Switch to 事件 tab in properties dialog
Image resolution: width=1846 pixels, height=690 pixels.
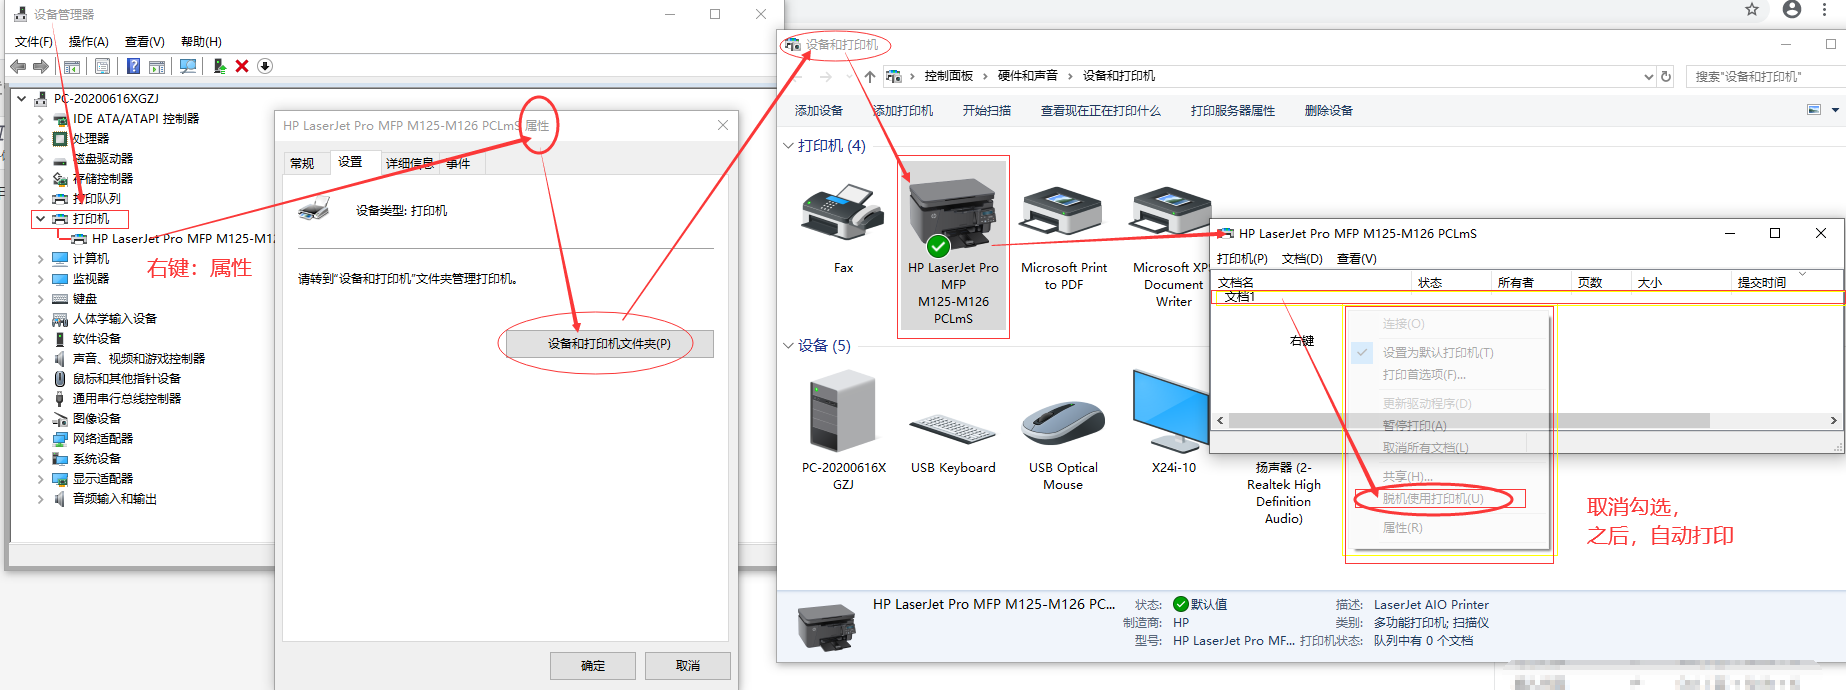pos(458,163)
